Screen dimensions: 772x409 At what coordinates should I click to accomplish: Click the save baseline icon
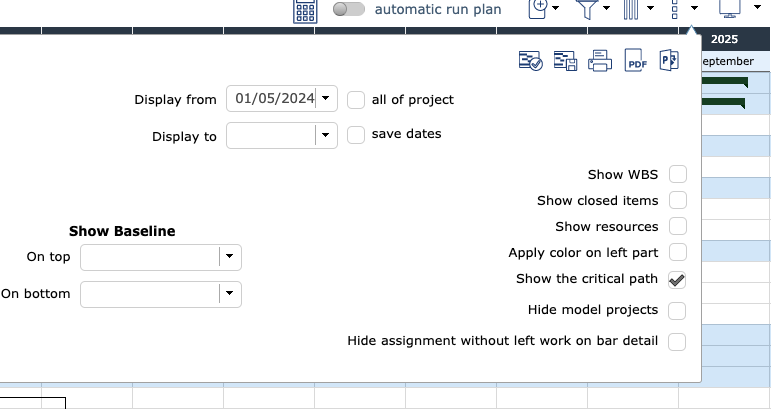click(565, 62)
